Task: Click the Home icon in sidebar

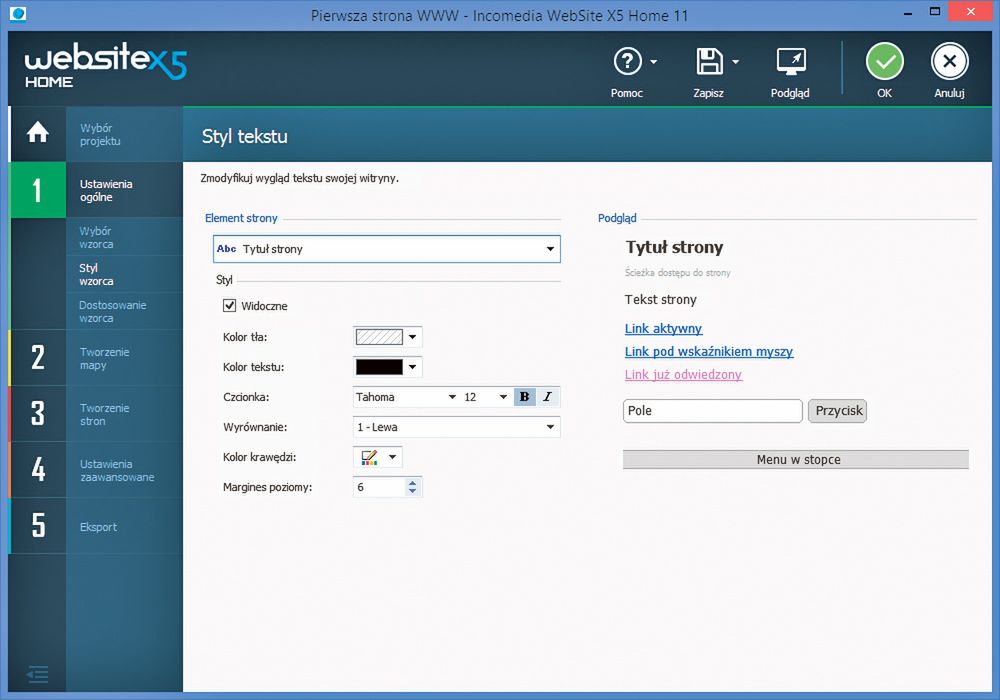Action: tap(37, 133)
